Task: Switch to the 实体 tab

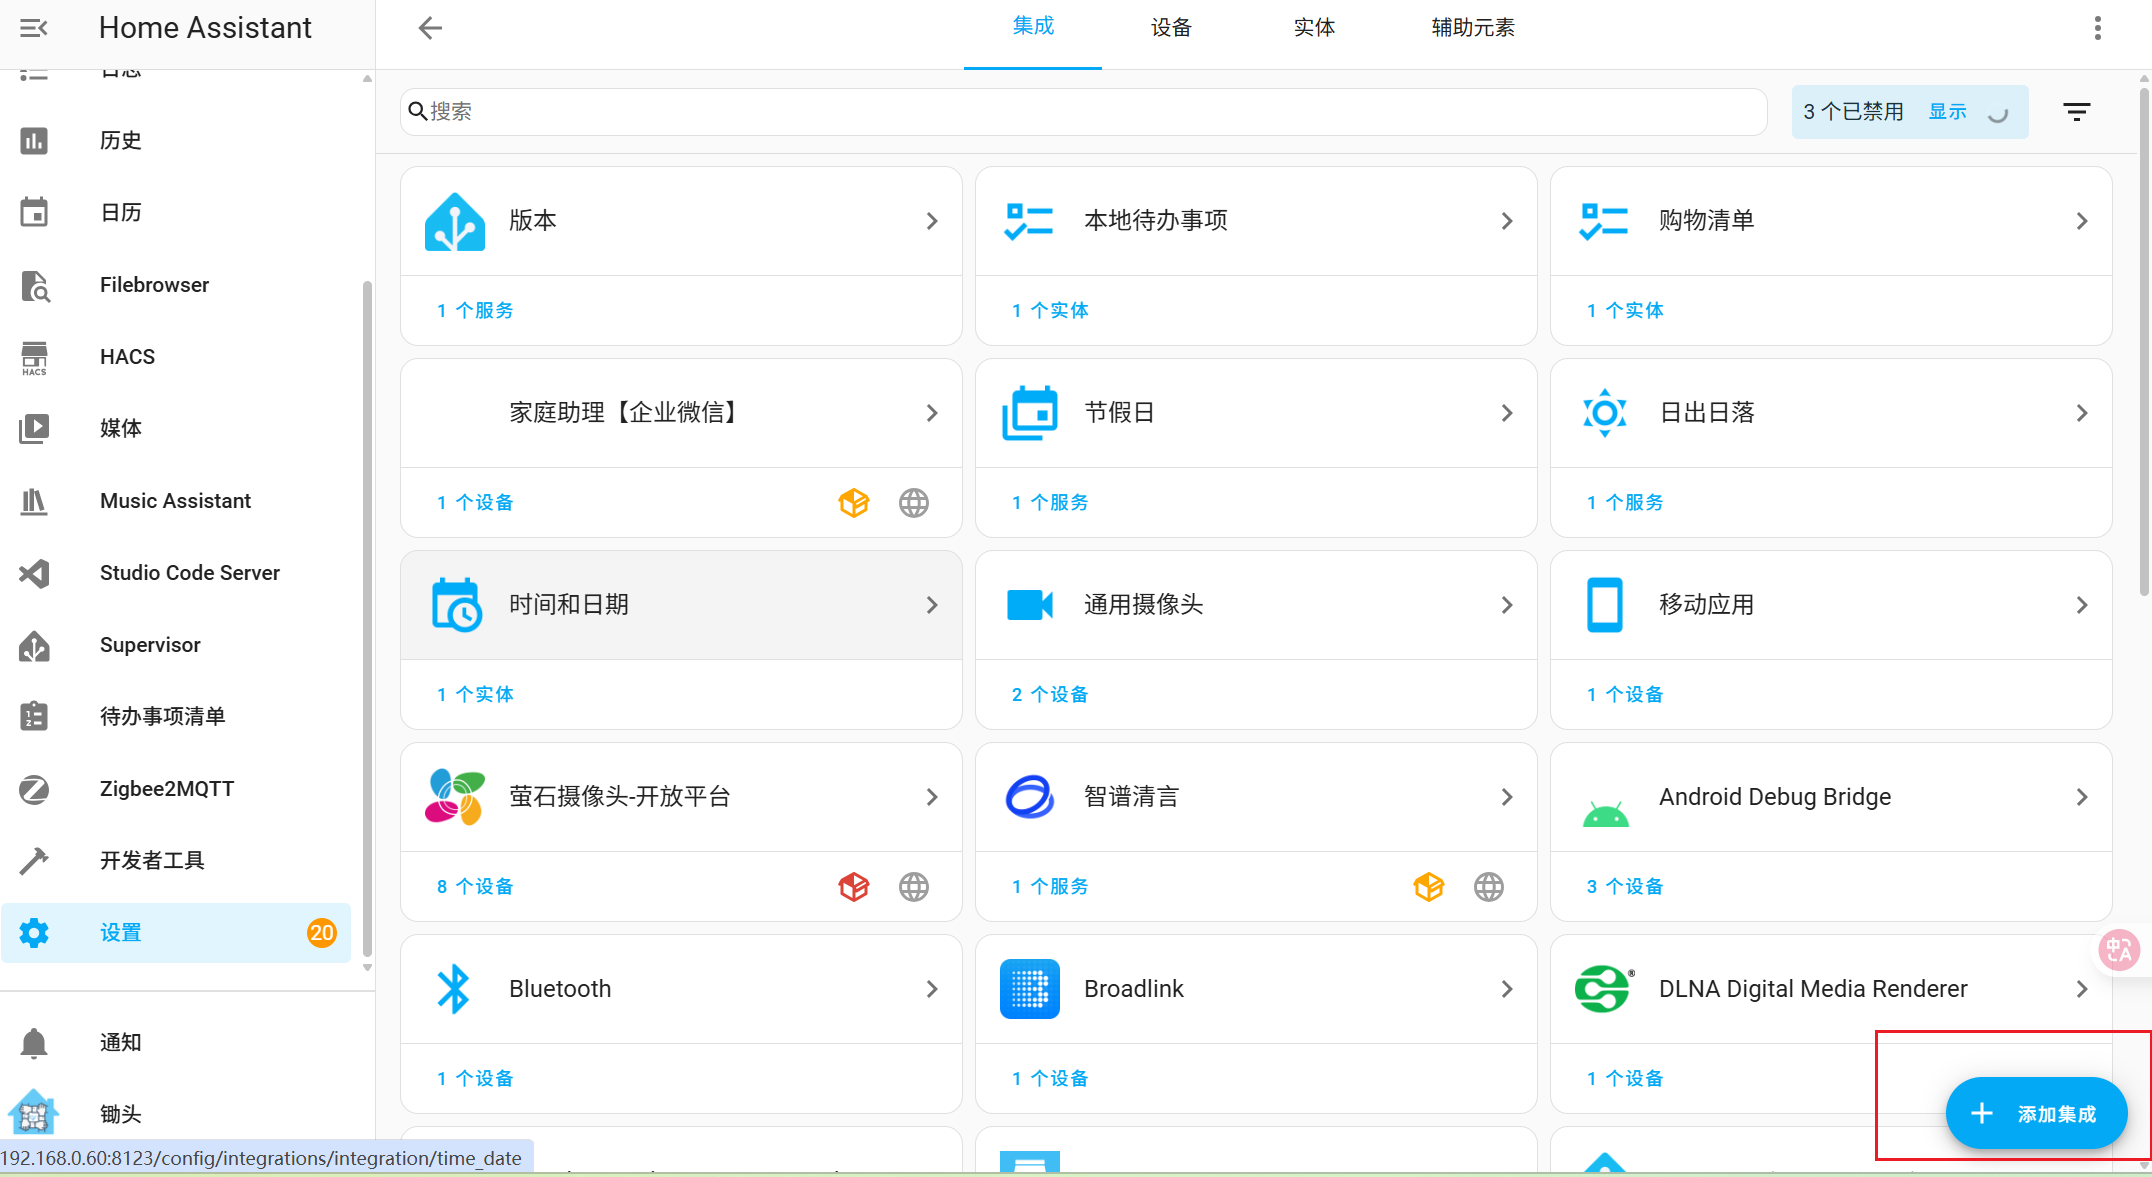Action: click(1314, 28)
